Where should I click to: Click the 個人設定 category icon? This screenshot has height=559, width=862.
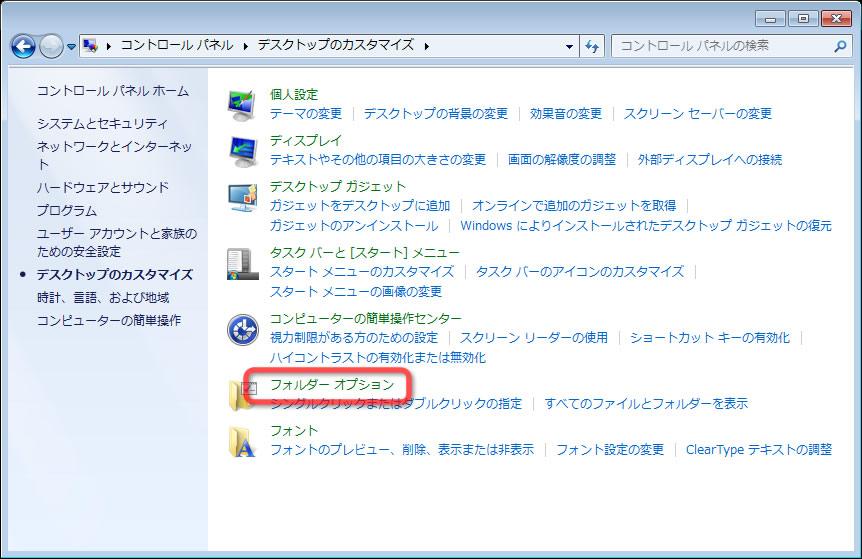[242, 104]
